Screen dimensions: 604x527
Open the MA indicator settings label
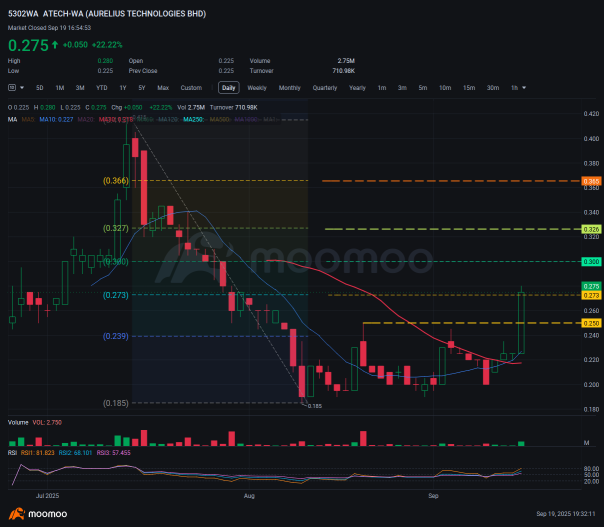[x=12, y=119]
